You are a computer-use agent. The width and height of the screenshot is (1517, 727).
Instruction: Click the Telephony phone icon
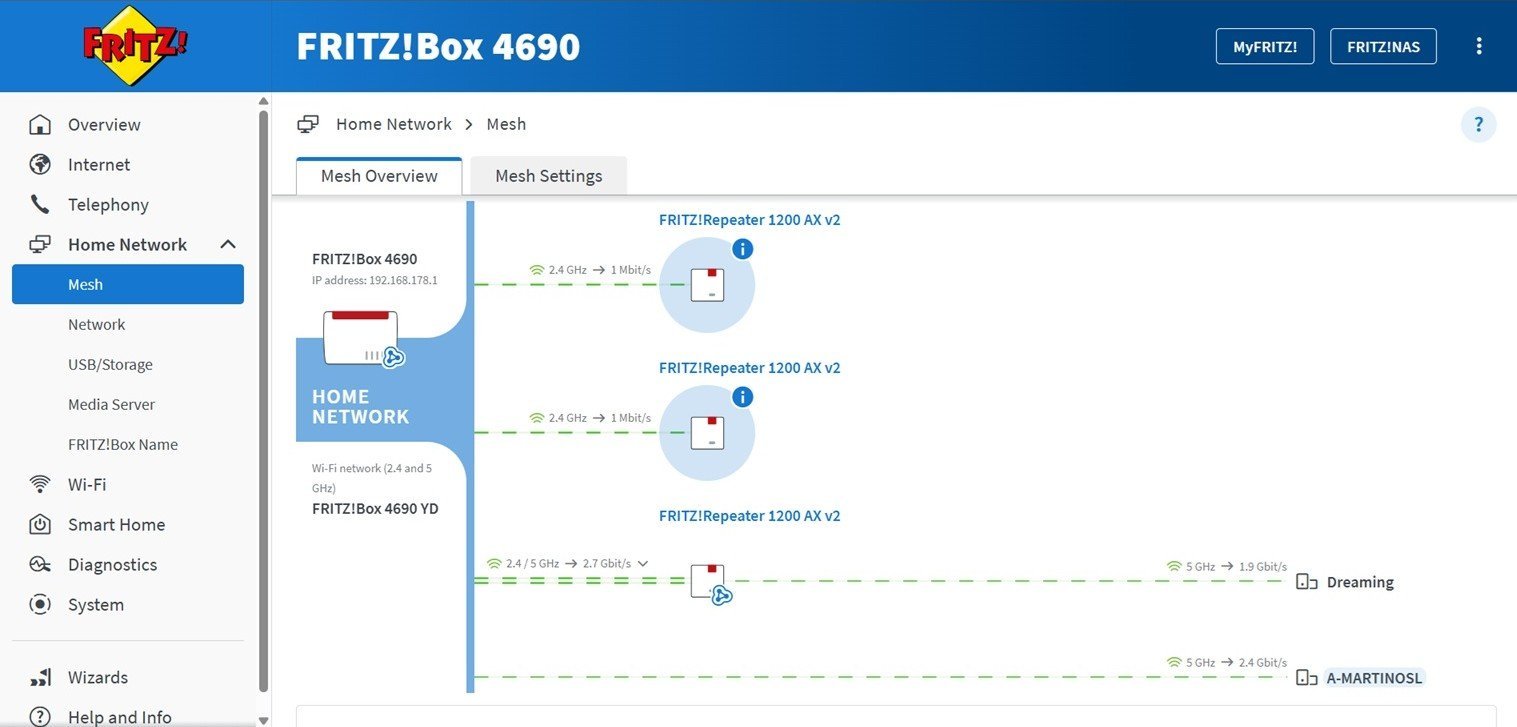pos(40,205)
